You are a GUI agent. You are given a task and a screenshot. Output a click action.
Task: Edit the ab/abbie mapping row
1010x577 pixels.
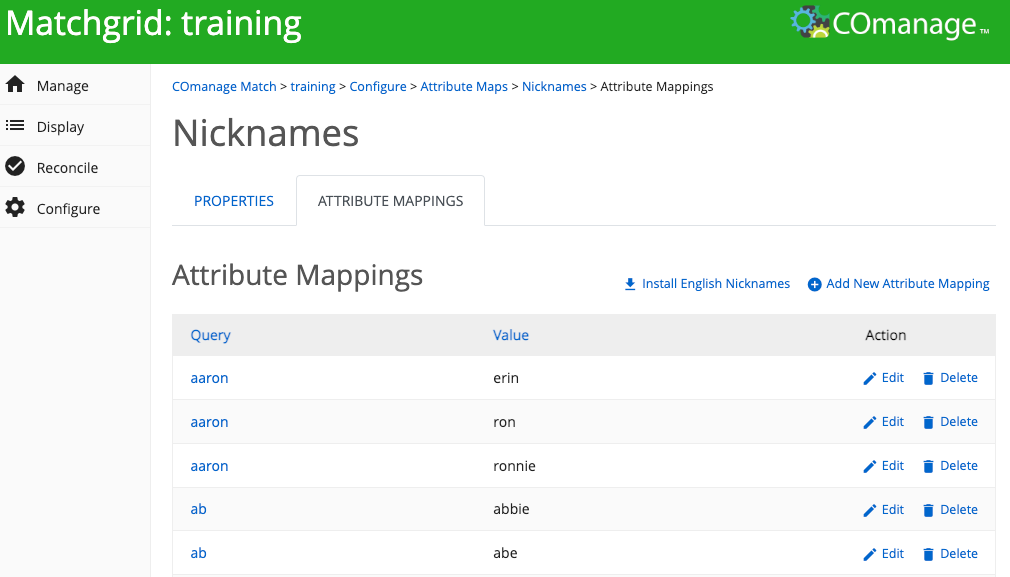tap(883, 509)
